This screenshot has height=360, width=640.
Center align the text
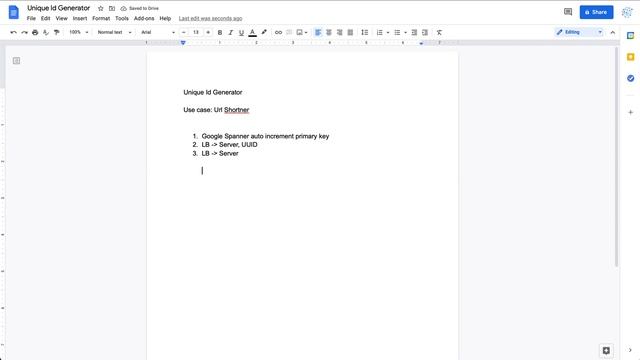(329, 32)
